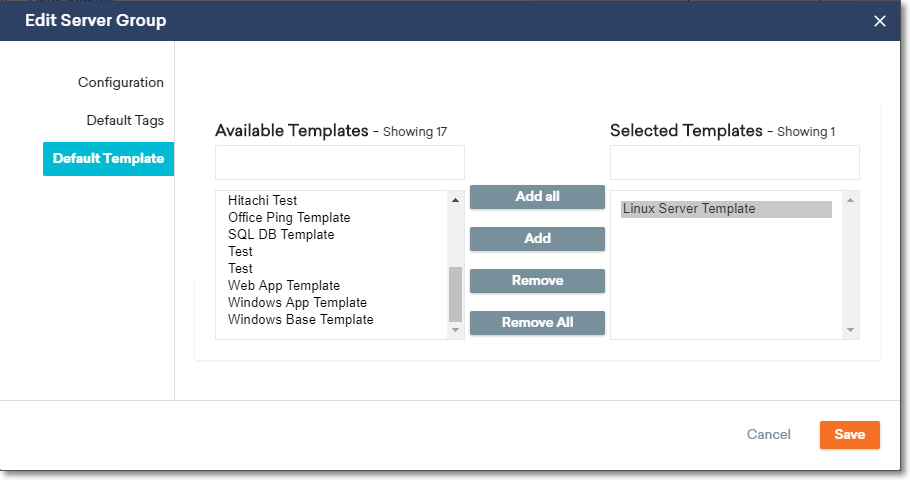Save the server group changes

coord(850,435)
